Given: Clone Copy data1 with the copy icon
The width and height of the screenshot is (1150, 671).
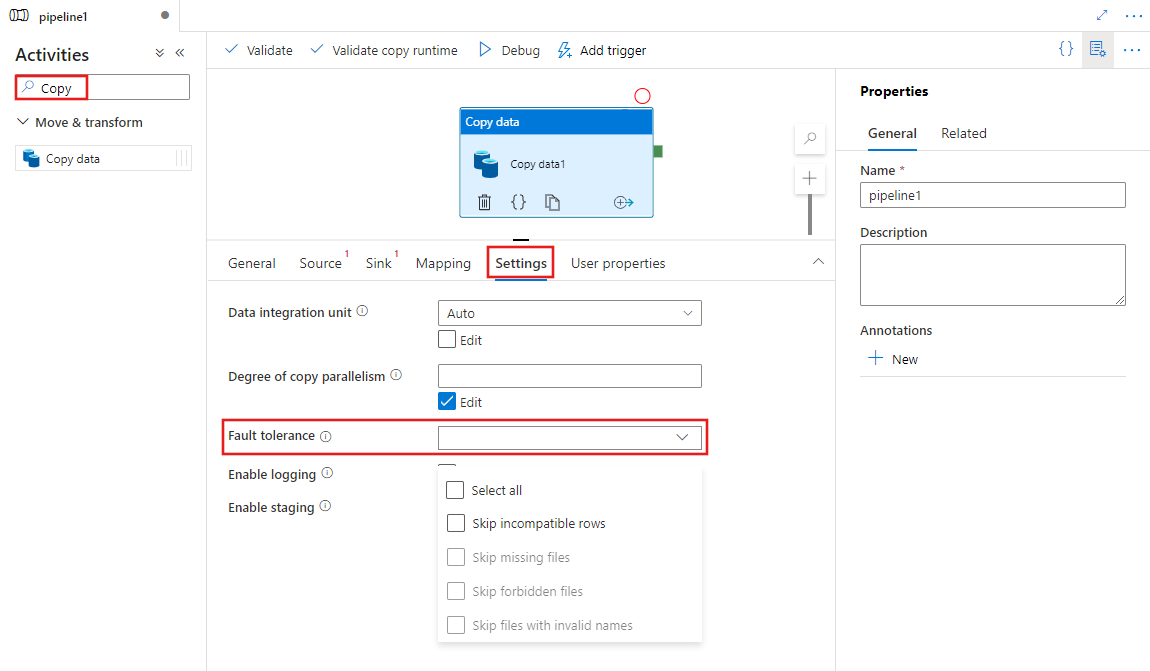Looking at the screenshot, I should pyautogui.click(x=552, y=201).
